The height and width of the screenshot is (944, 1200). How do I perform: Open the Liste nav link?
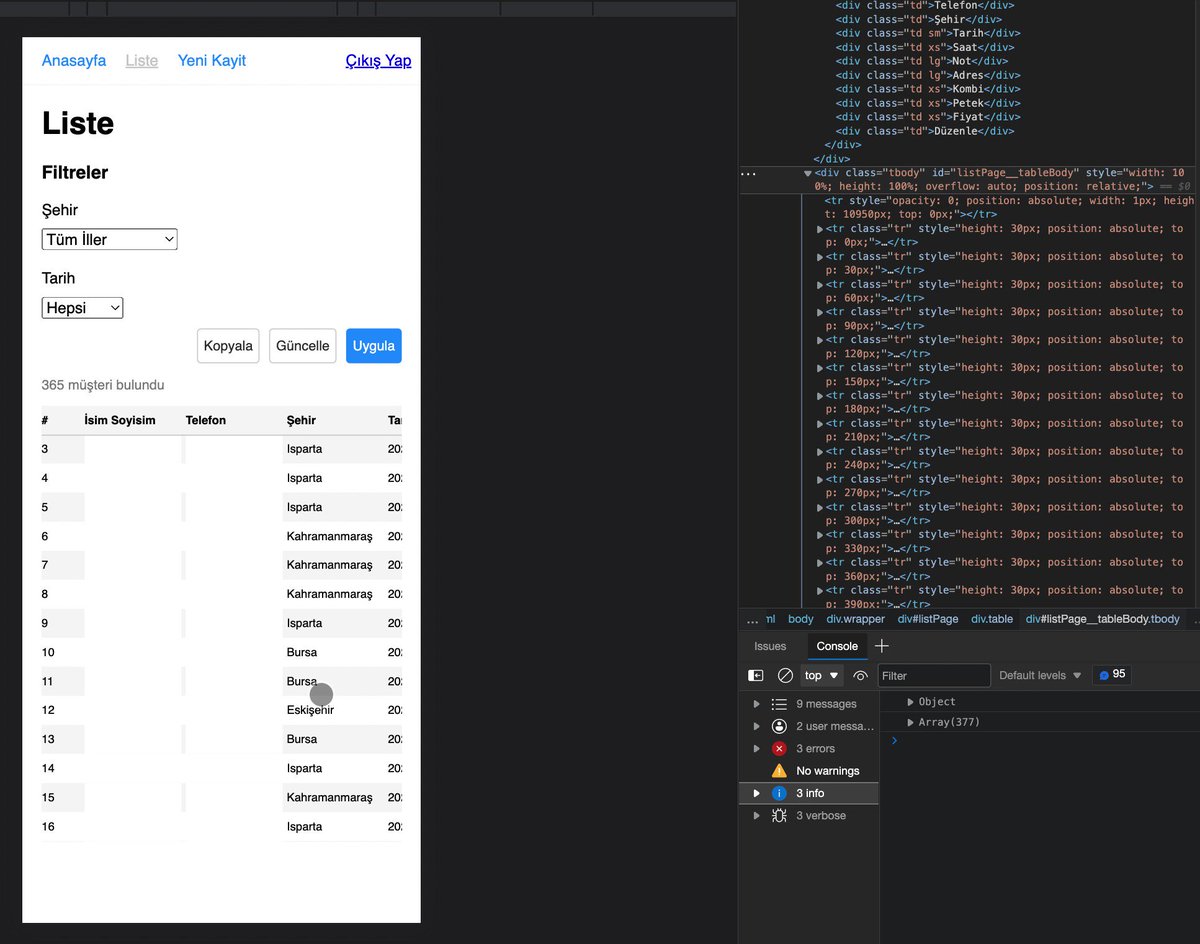(x=142, y=61)
